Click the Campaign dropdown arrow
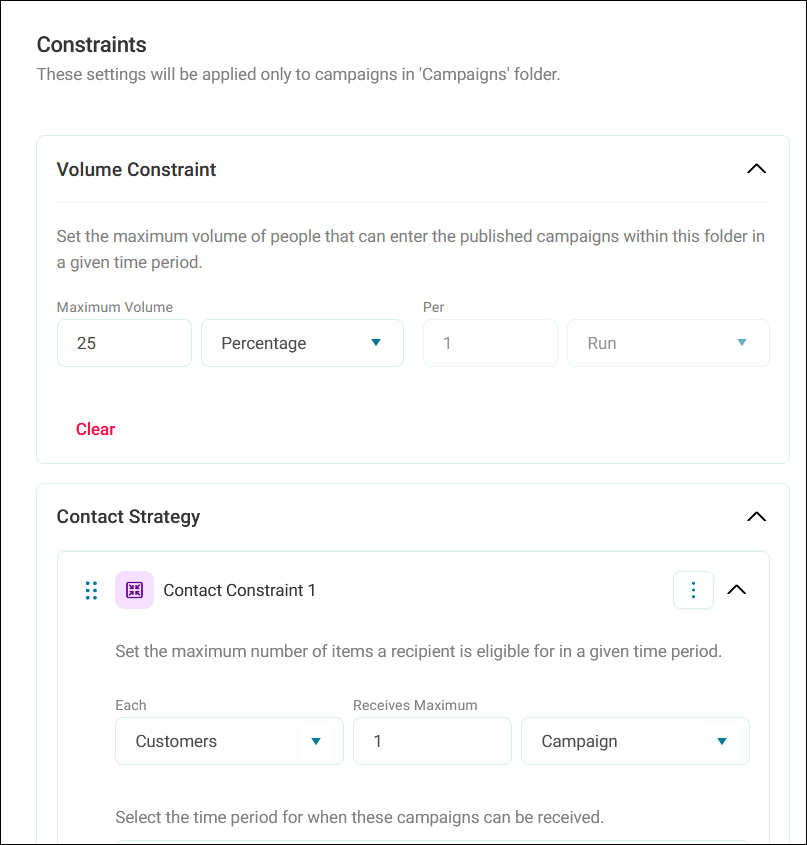Screen dimensions: 807x845 [722, 741]
